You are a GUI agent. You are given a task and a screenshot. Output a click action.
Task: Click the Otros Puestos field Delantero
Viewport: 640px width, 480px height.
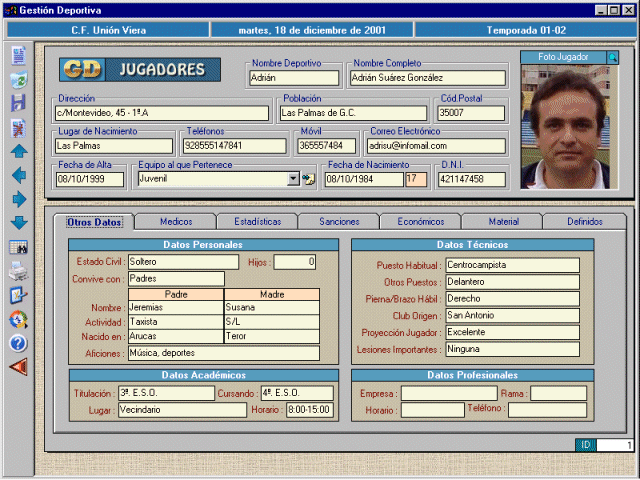[x=512, y=282]
